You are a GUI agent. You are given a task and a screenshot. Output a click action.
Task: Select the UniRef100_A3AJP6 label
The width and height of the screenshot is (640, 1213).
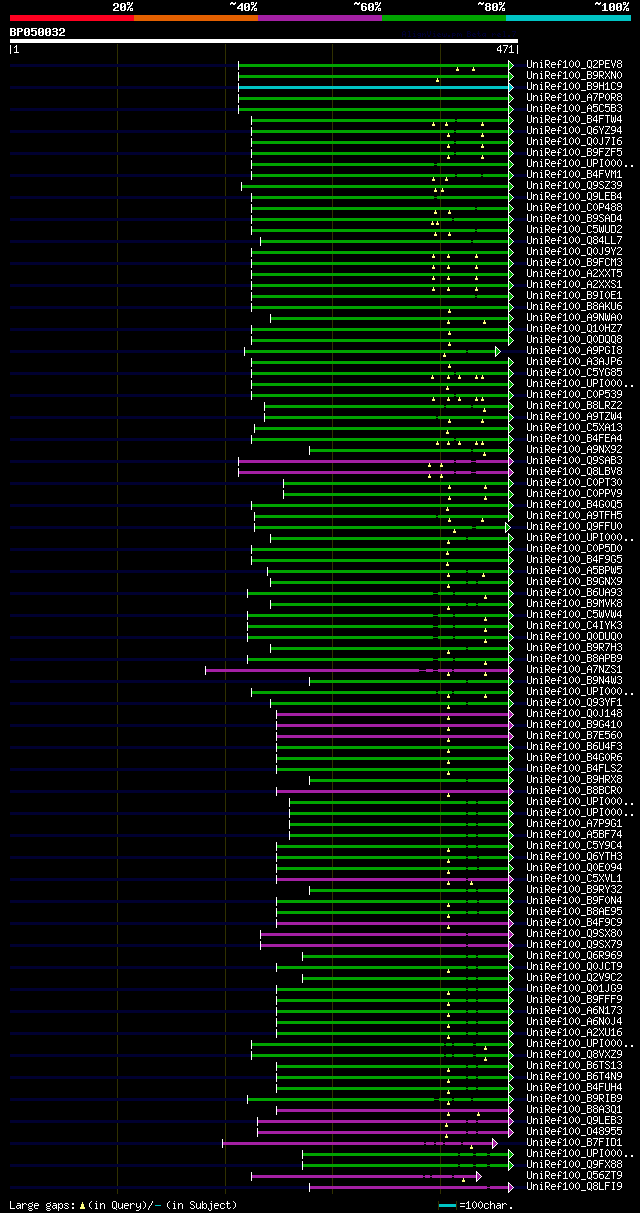[574, 362]
